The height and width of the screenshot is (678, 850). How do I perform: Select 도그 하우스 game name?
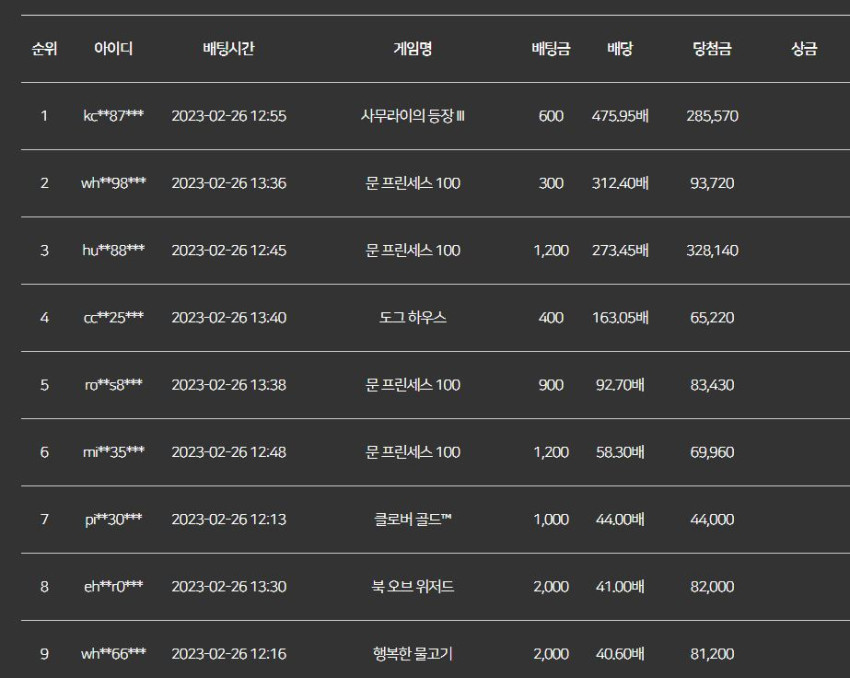[413, 318]
